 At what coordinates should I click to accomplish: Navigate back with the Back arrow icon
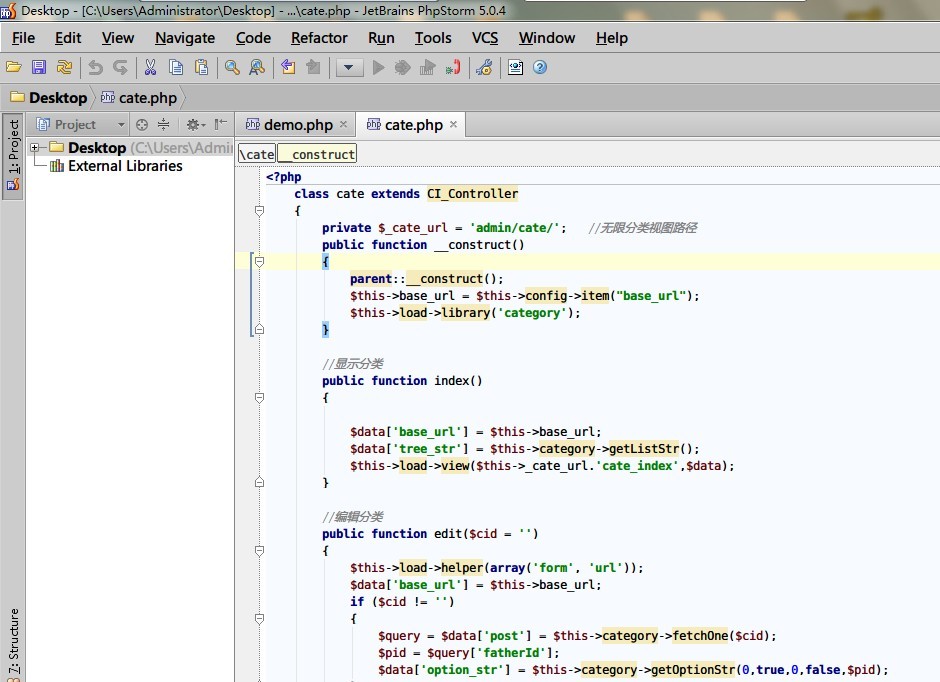coord(288,68)
